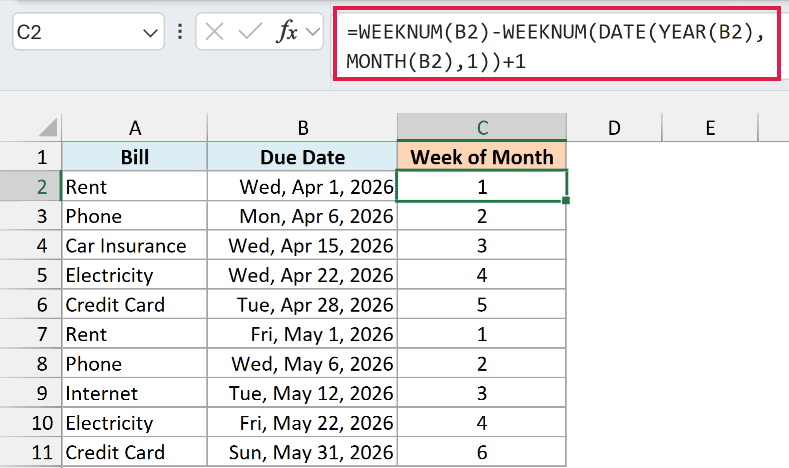Screen dimensions: 789x468
Task: Select the Phone cell in row 3
Action: (134, 216)
